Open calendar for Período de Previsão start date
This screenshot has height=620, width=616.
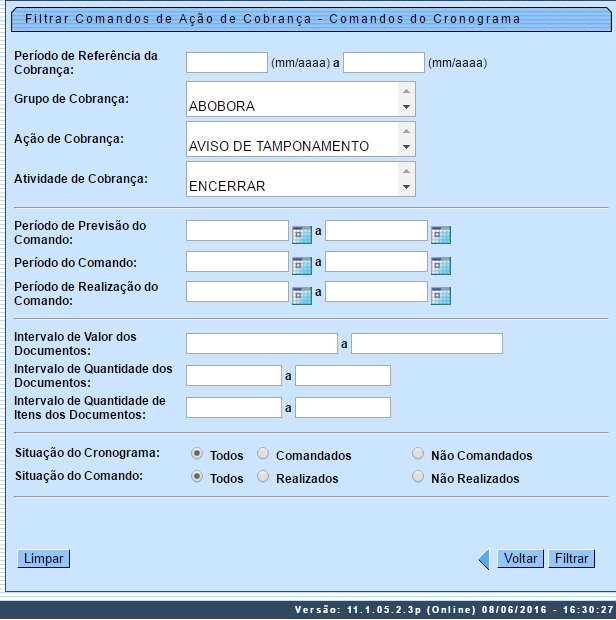301,235
